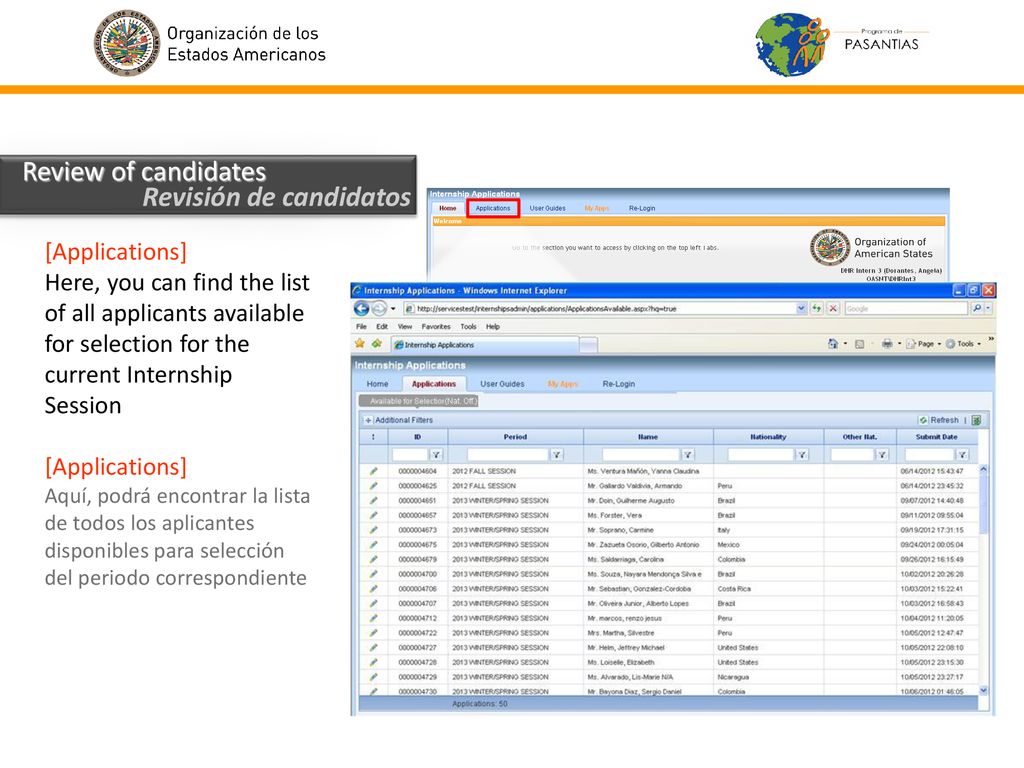Click the Applications tab in the background window
Screen dimensions: 1024x768
(x=493, y=208)
